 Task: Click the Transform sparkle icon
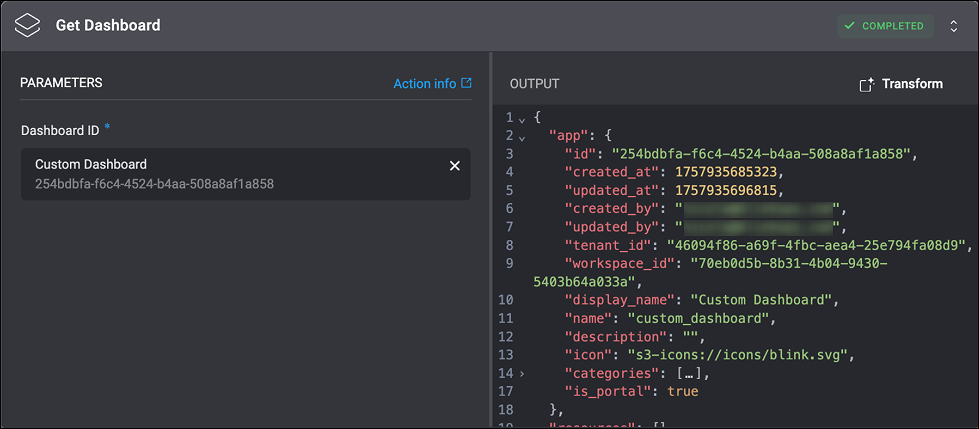pyautogui.click(x=866, y=85)
